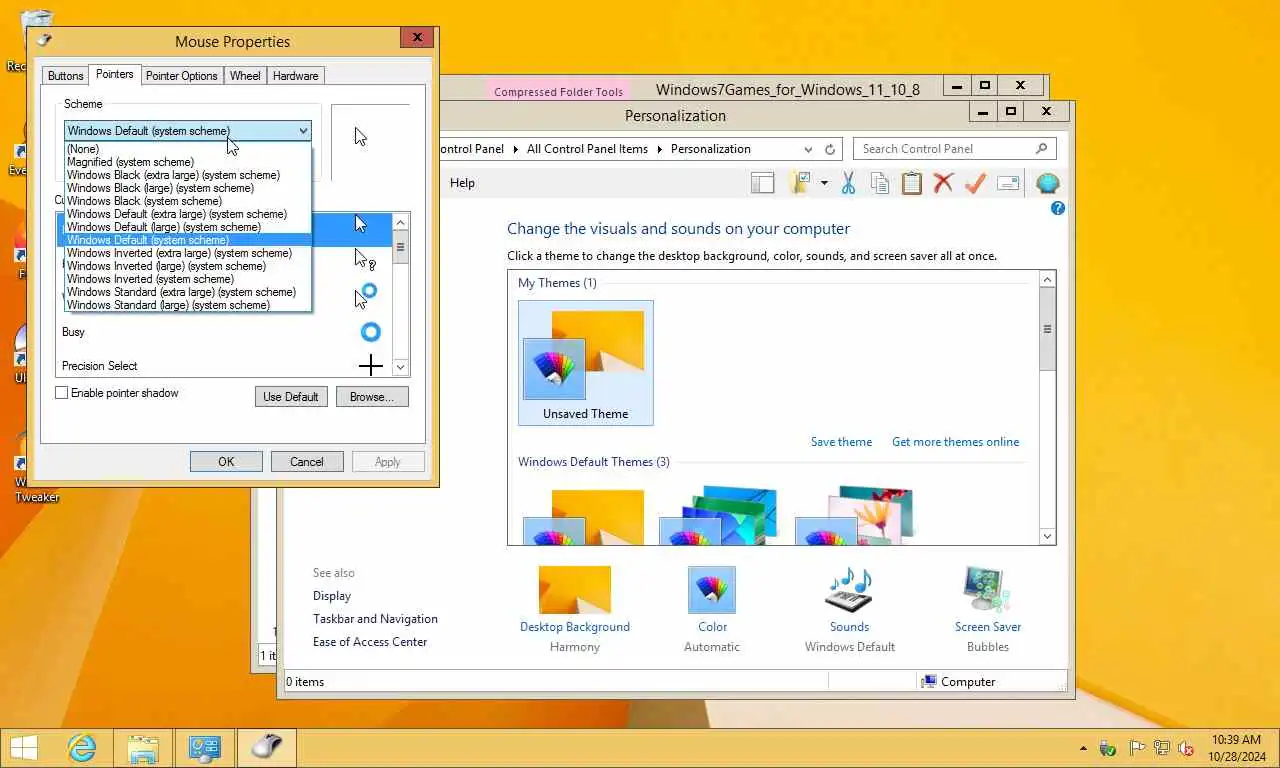The width and height of the screenshot is (1280, 768).
Task: Launch Internet Explorer from the taskbar
Action: [x=81, y=747]
